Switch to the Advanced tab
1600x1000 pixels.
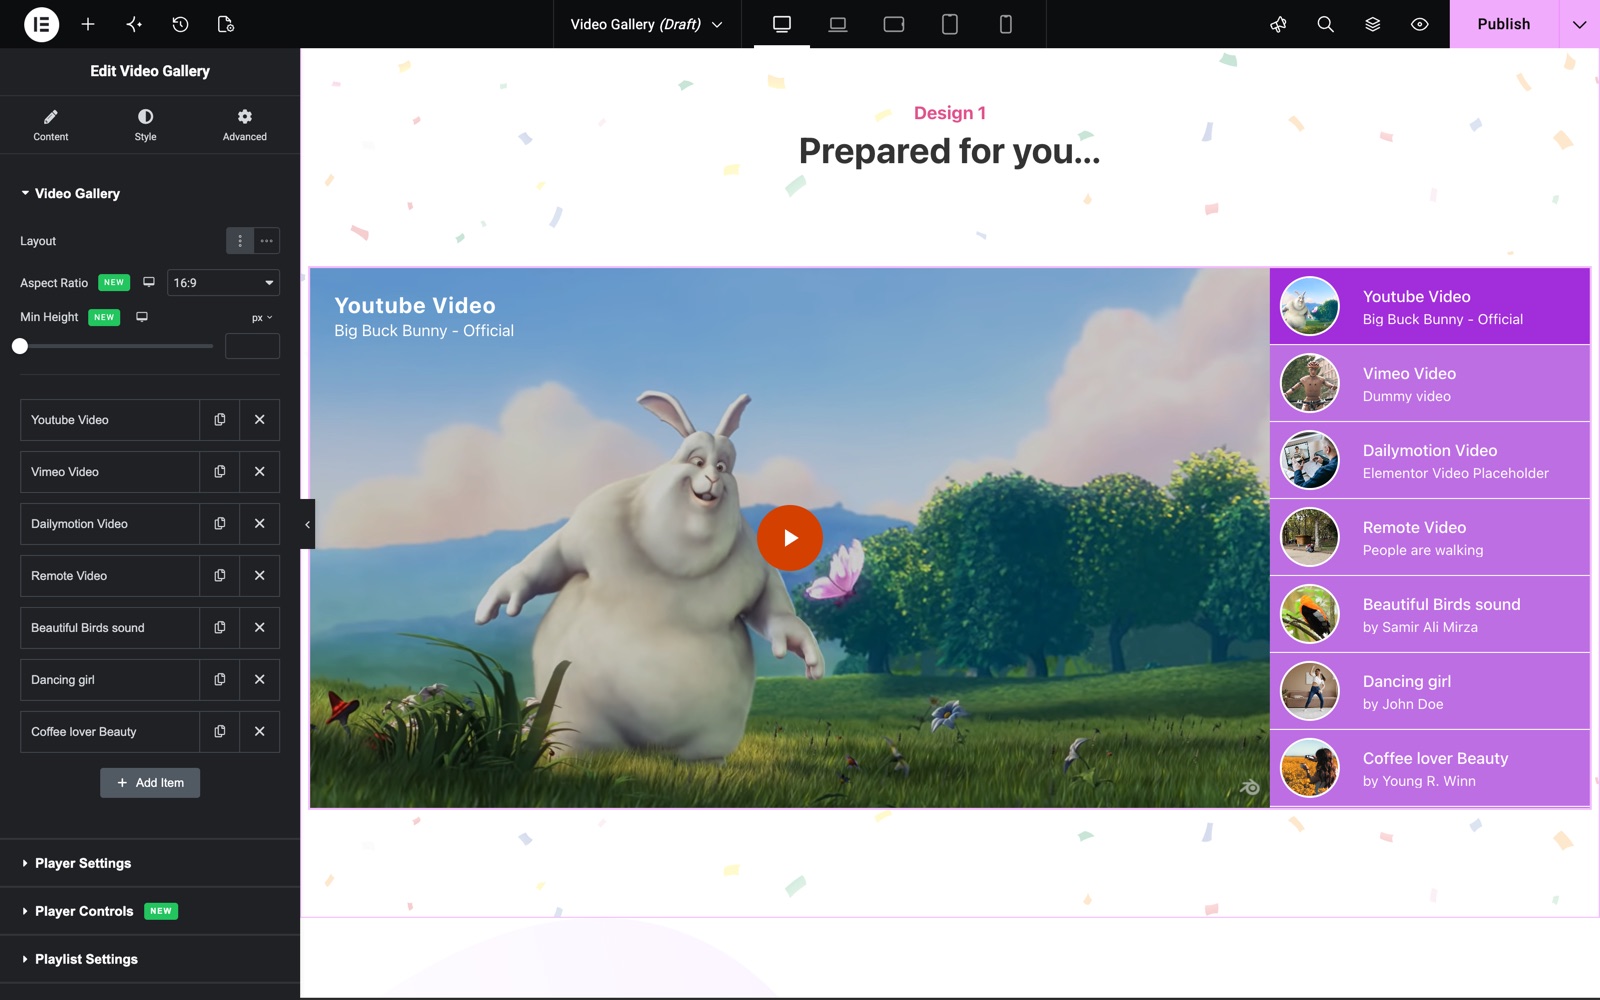(245, 125)
